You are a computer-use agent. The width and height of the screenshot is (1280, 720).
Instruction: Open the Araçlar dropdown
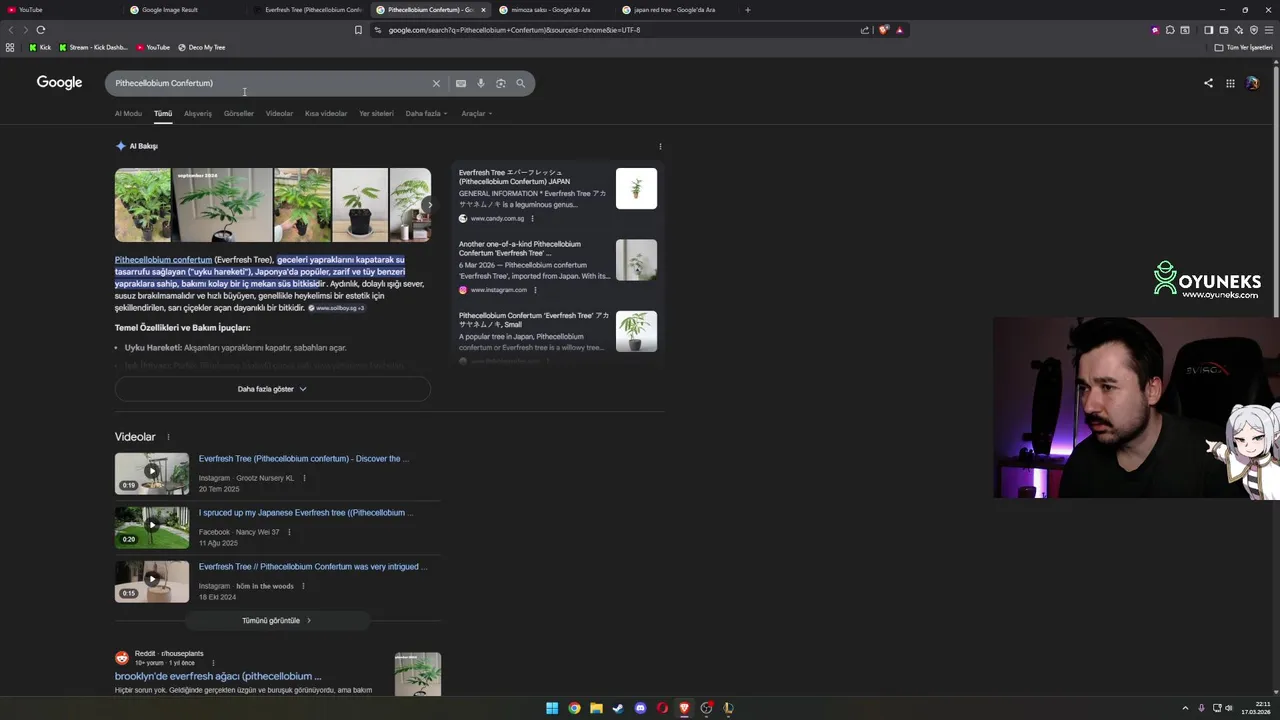[476, 113]
